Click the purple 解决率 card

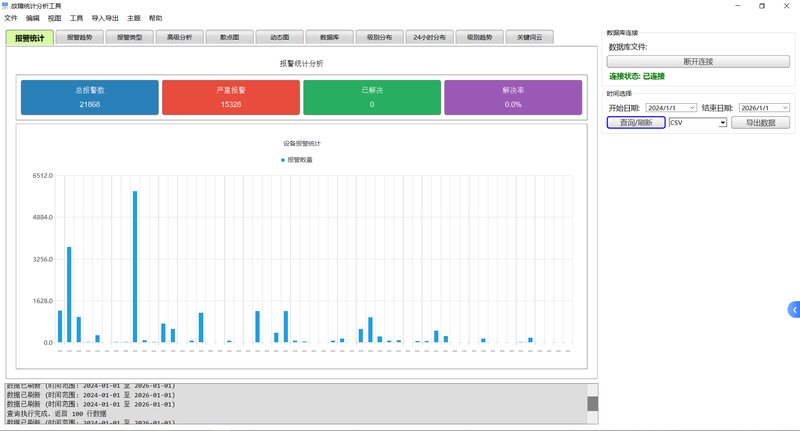pos(513,97)
